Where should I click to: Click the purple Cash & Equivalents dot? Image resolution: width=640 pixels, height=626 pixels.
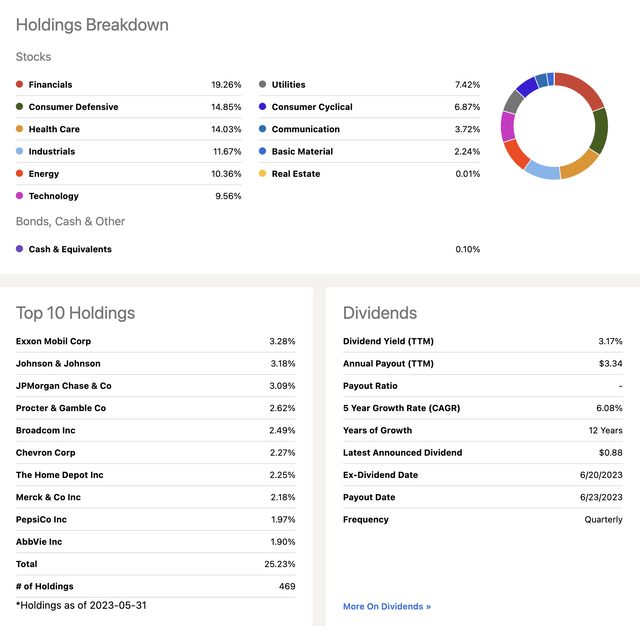pyautogui.click(x=19, y=249)
